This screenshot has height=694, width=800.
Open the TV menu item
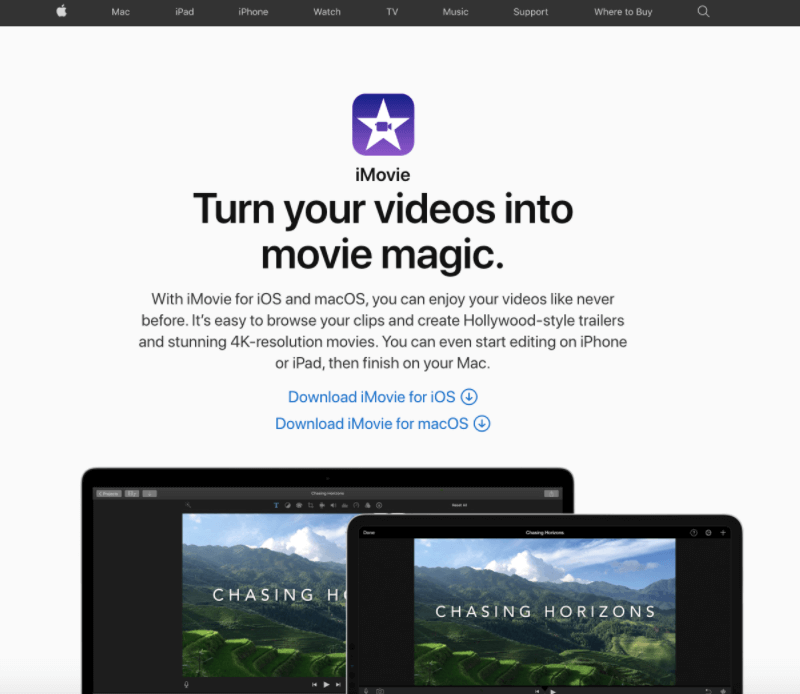click(392, 12)
